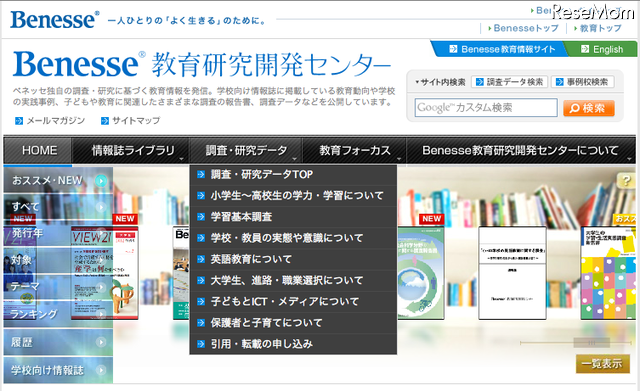Expand the テーマ sidebar filter
The height and width of the screenshot is (391, 640).
58,287
